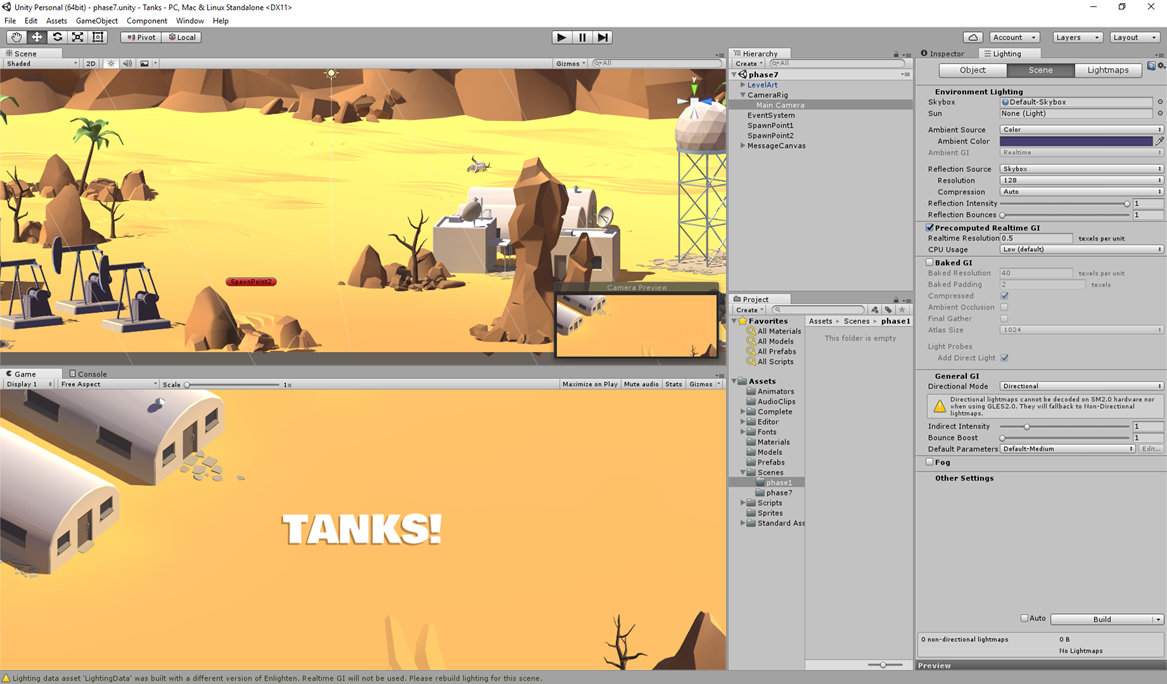The image size is (1167, 684).
Task: Open All Materials favorite search
Action: click(x=774, y=331)
